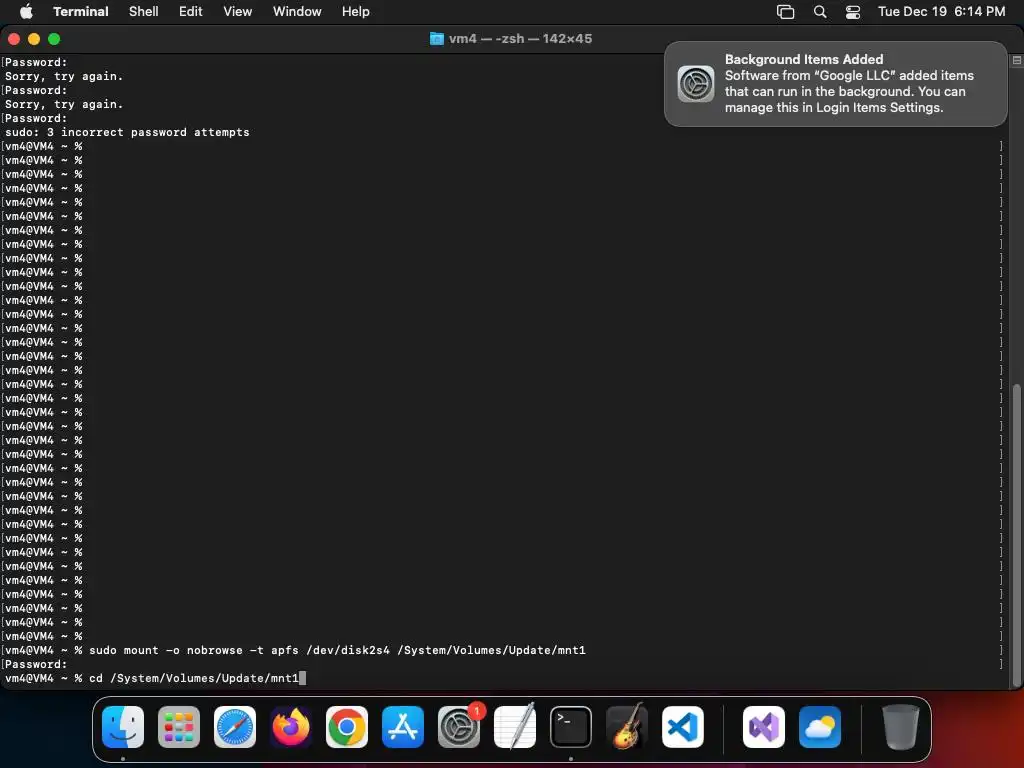Minimize the Terminal window

click(34, 39)
